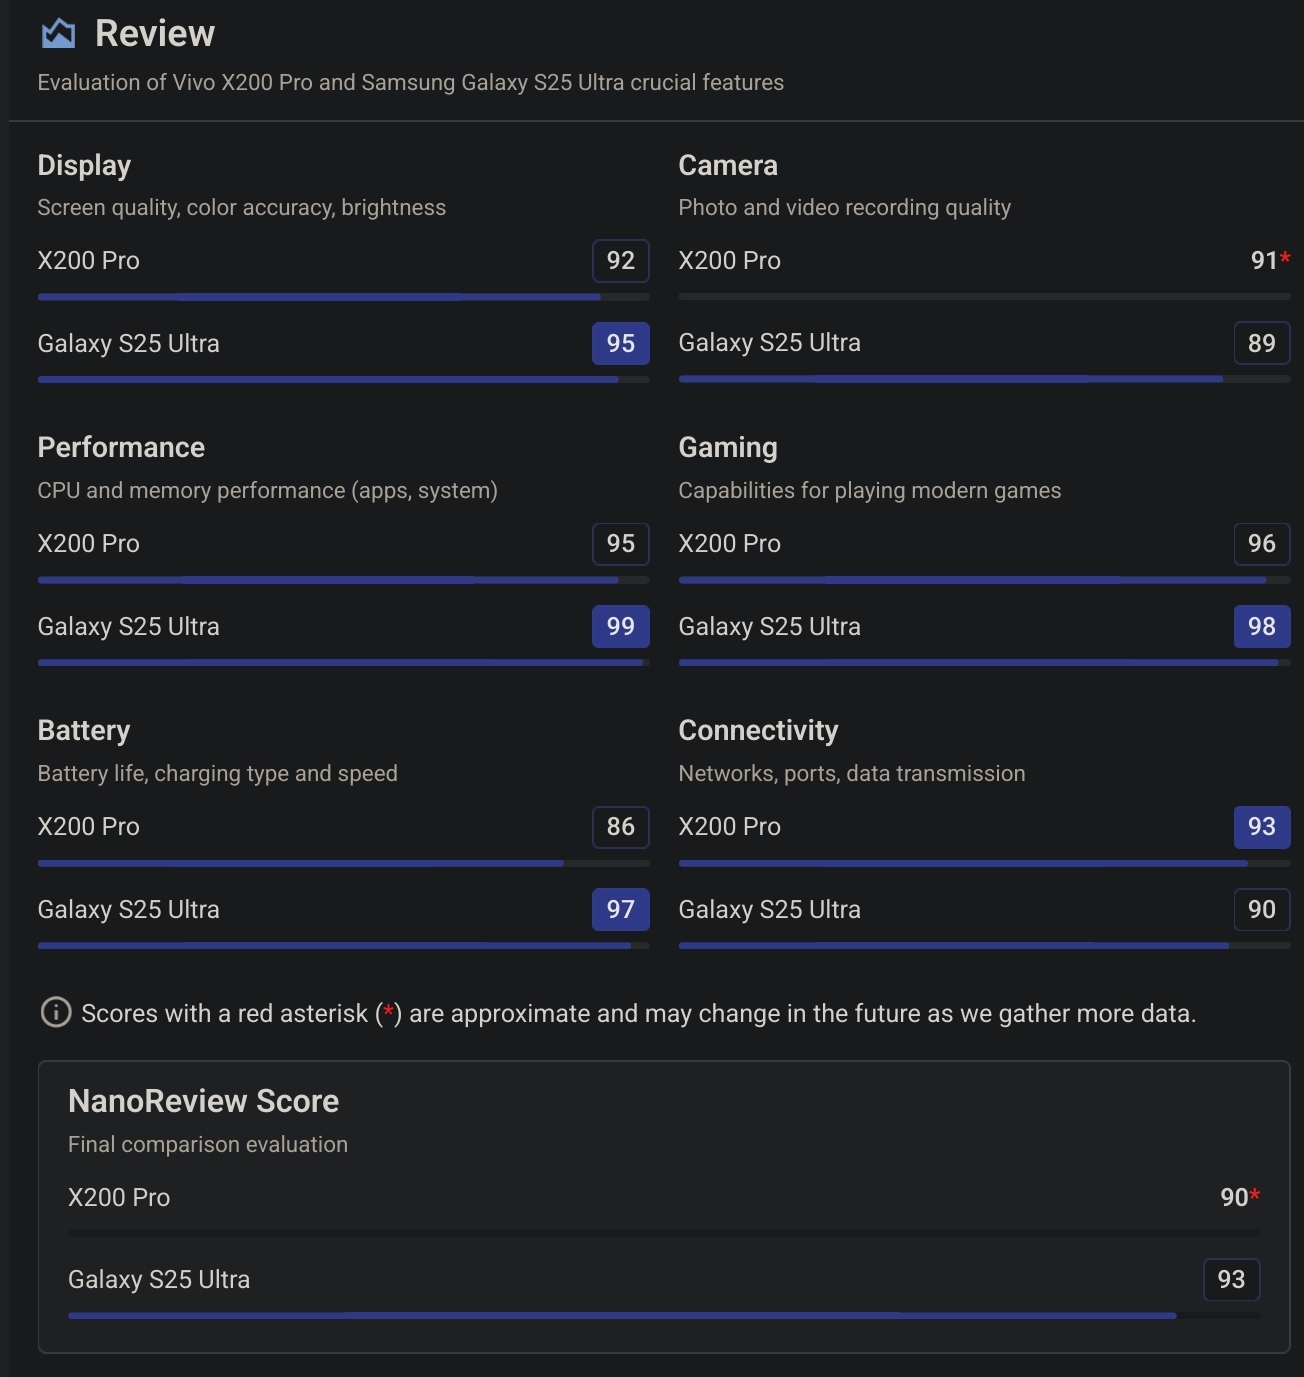
Task: Click the Performance section heading
Action: click(121, 448)
